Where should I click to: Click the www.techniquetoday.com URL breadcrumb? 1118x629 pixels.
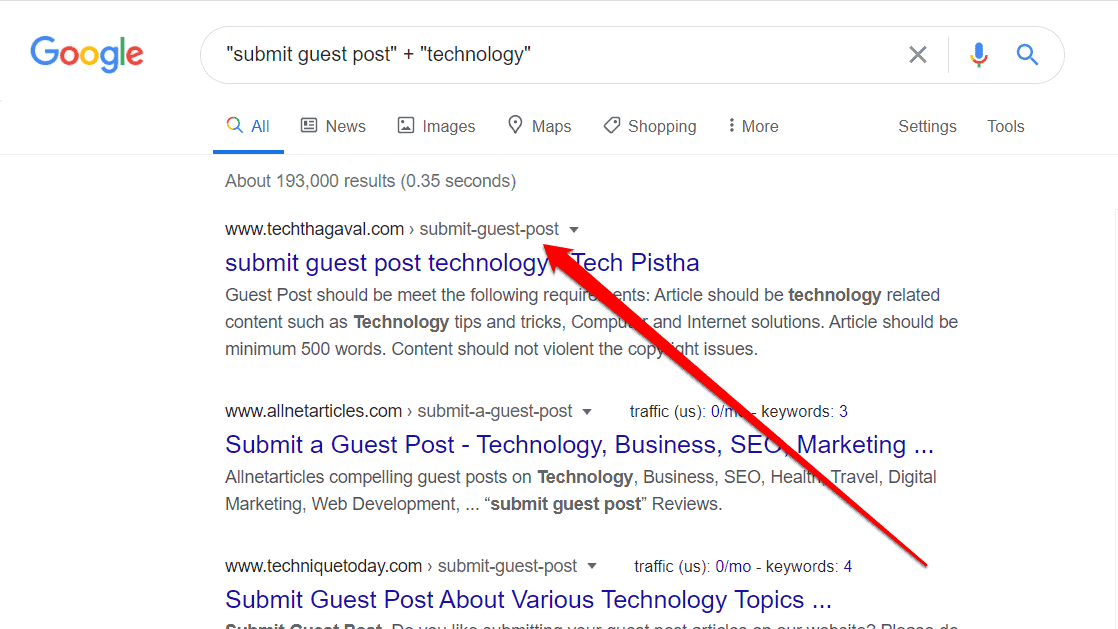click(401, 566)
